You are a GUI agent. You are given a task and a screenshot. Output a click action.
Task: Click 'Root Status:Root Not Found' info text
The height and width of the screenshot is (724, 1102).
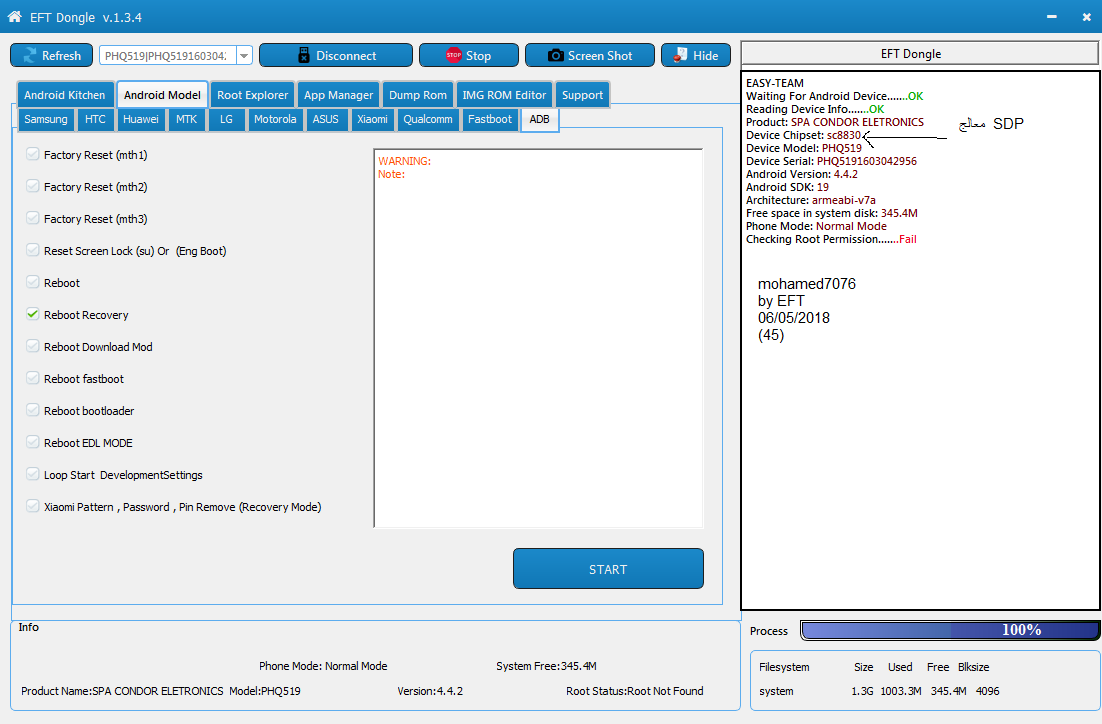635,691
